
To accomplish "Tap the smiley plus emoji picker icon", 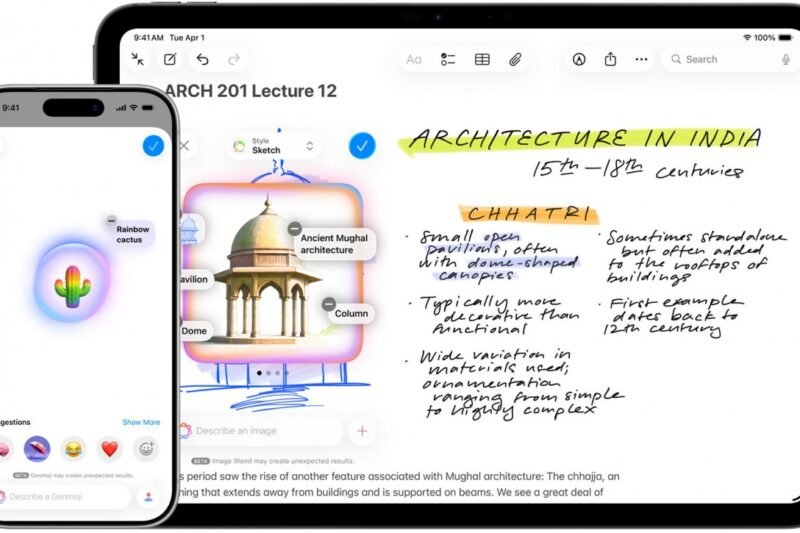I will [x=146, y=449].
